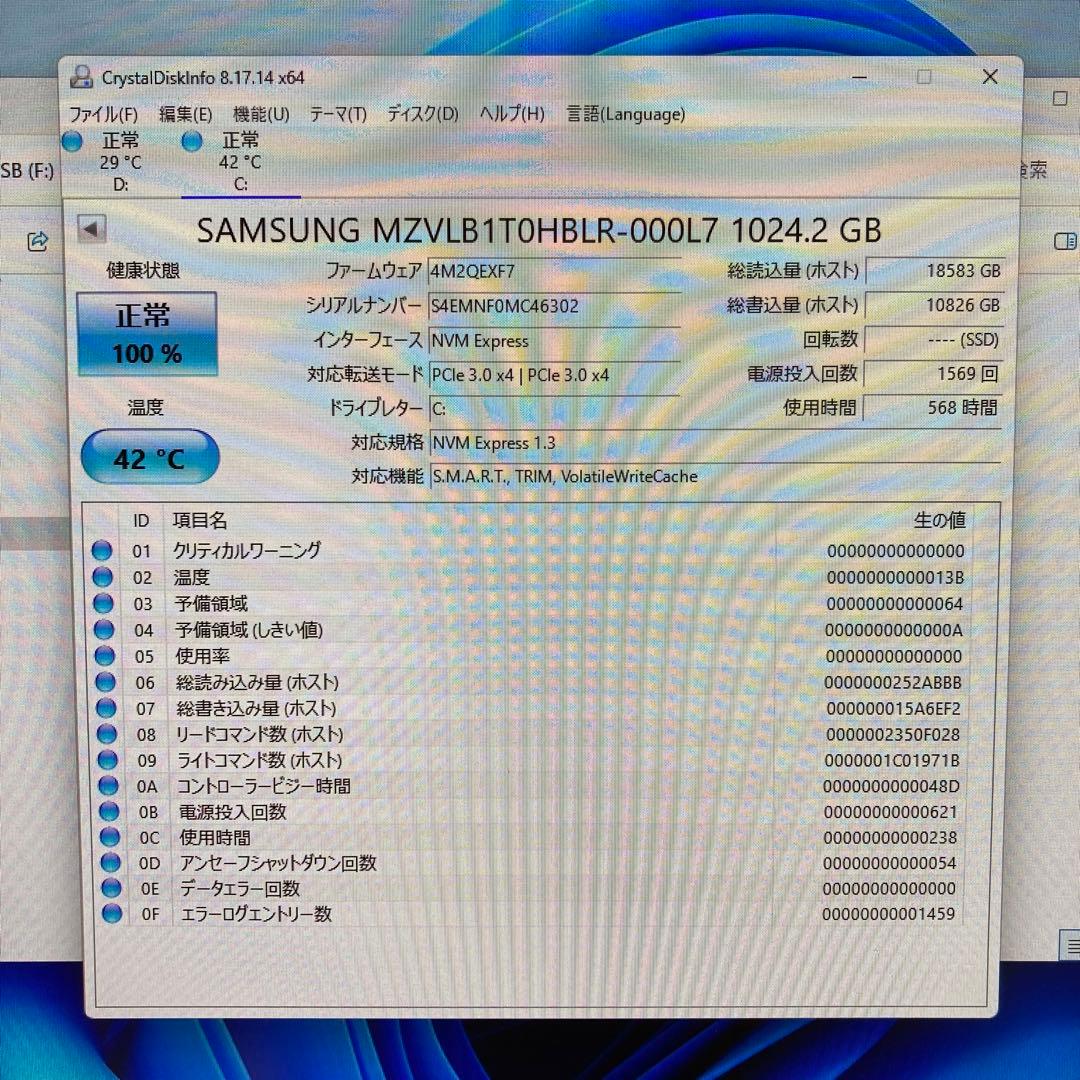The height and width of the screenshot is (1080, 1080).
Task: Click the 正常 100% health status button
Action: click(146, 330)
